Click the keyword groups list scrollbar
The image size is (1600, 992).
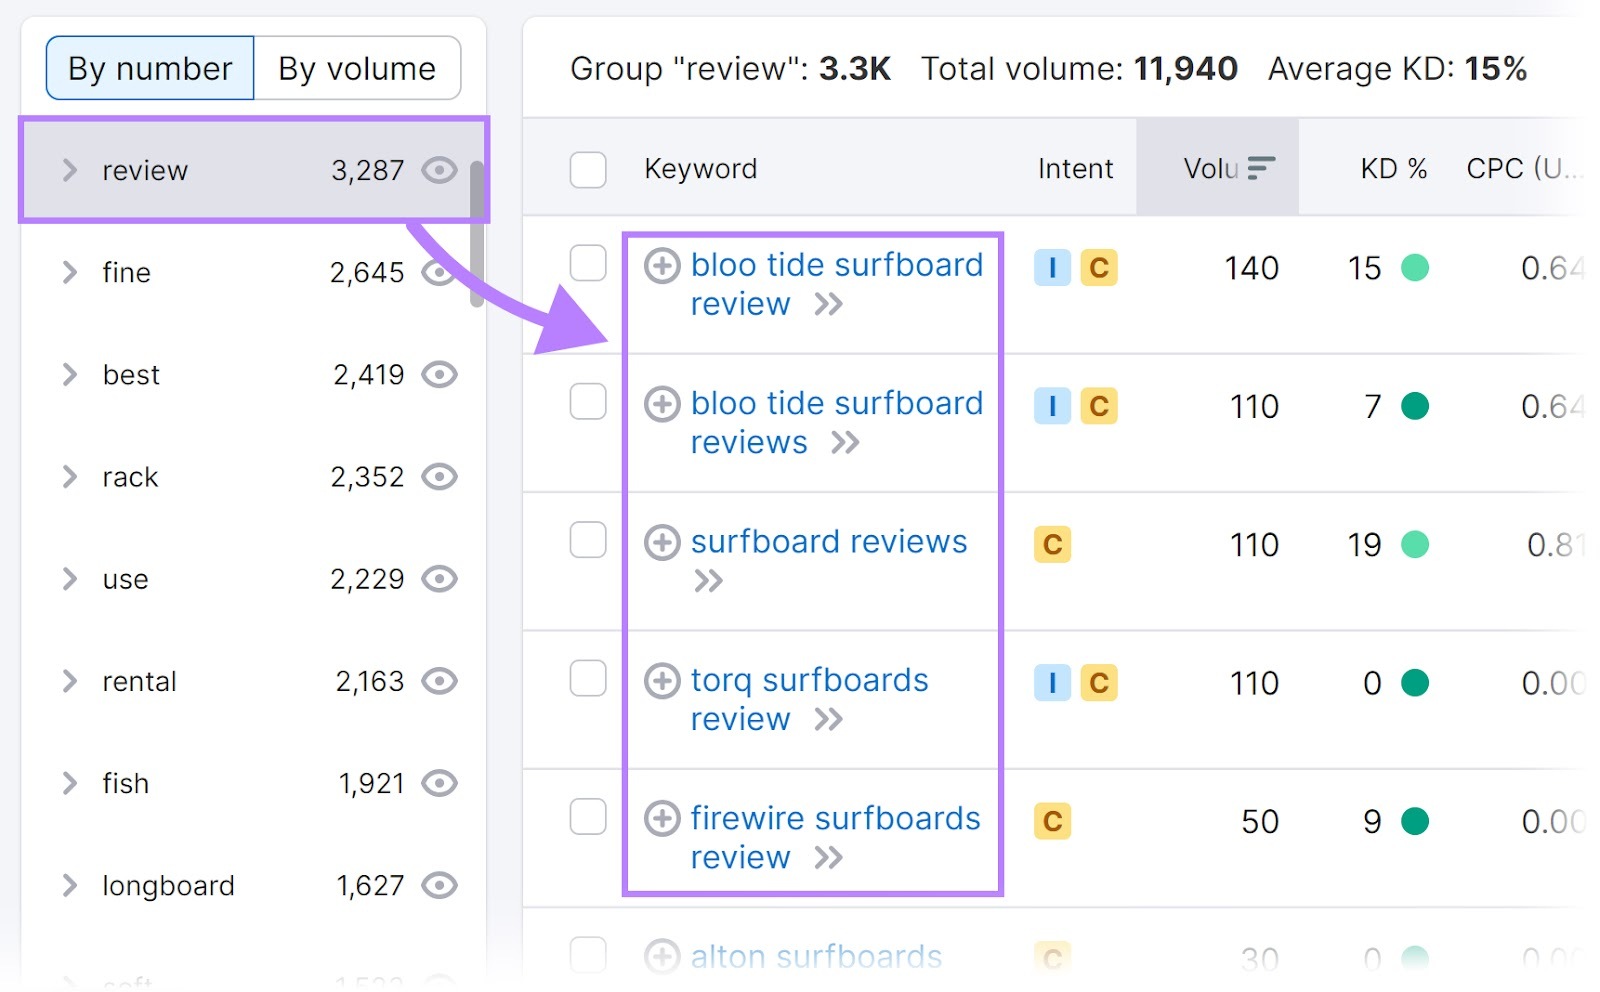pos(477,235)
